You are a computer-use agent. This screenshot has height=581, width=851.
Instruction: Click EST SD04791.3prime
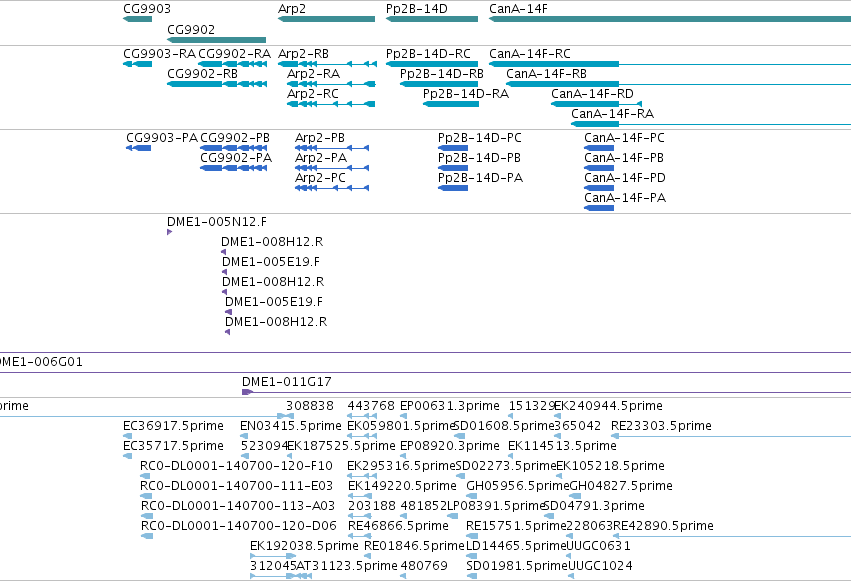pos(547,516)
